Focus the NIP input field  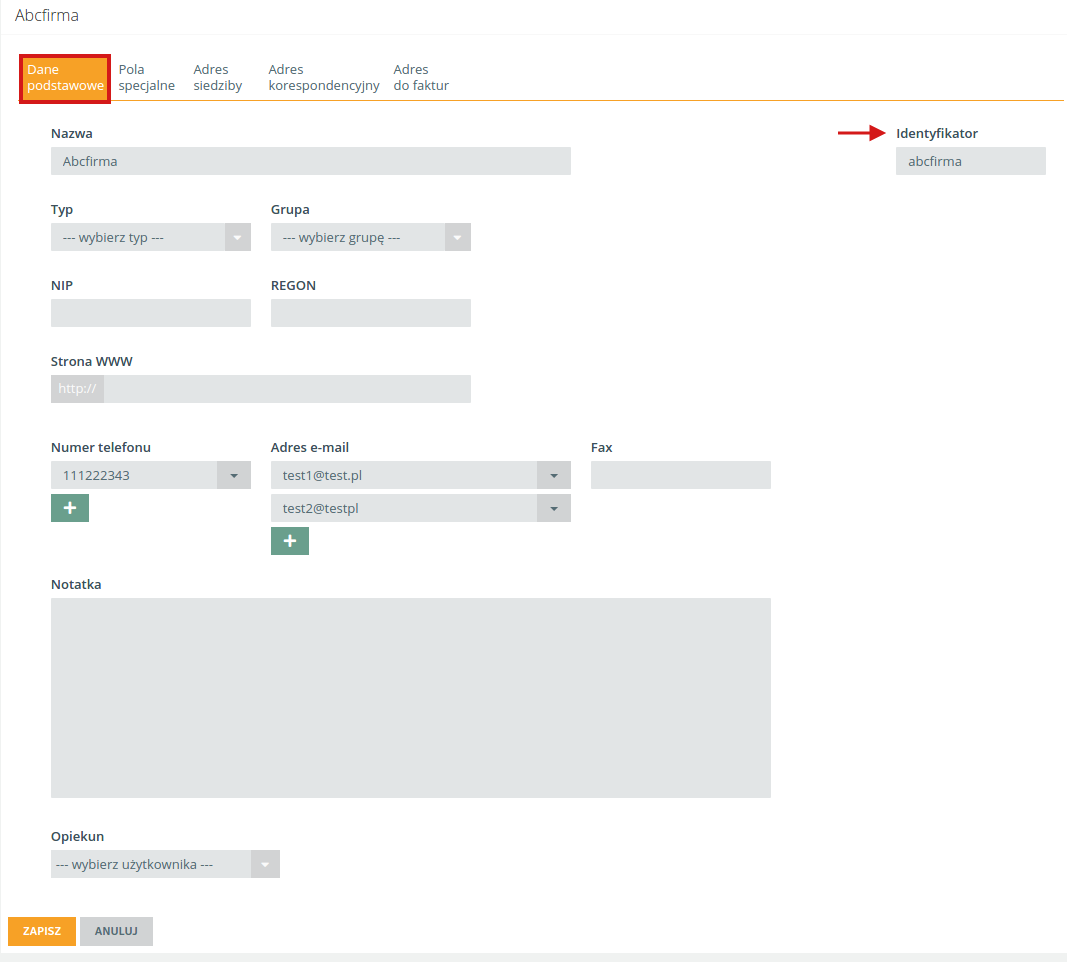(x=151, y=313)
